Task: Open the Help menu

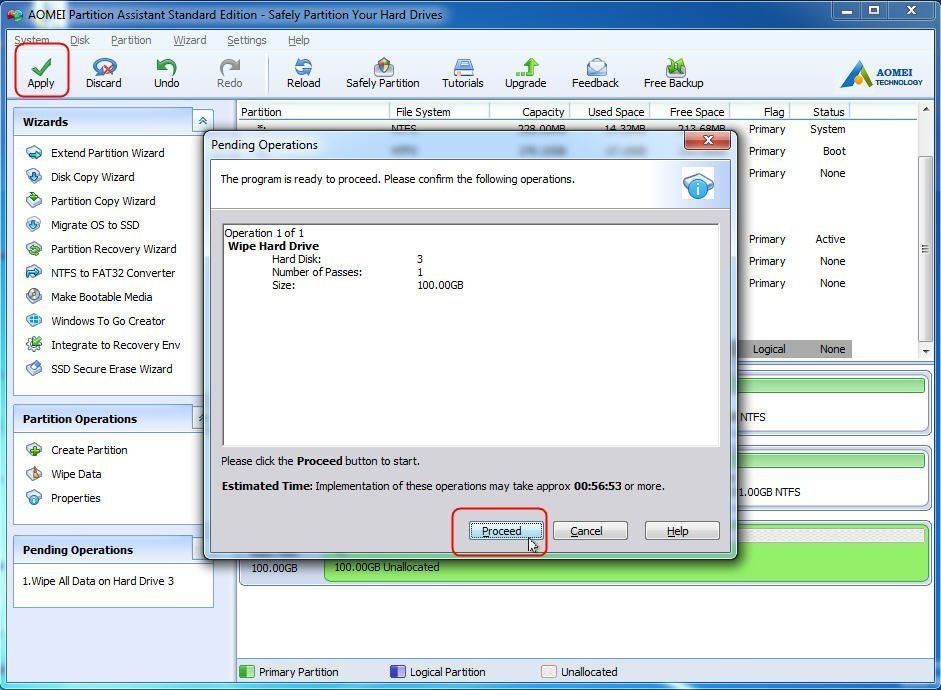Action: (298, 40)
